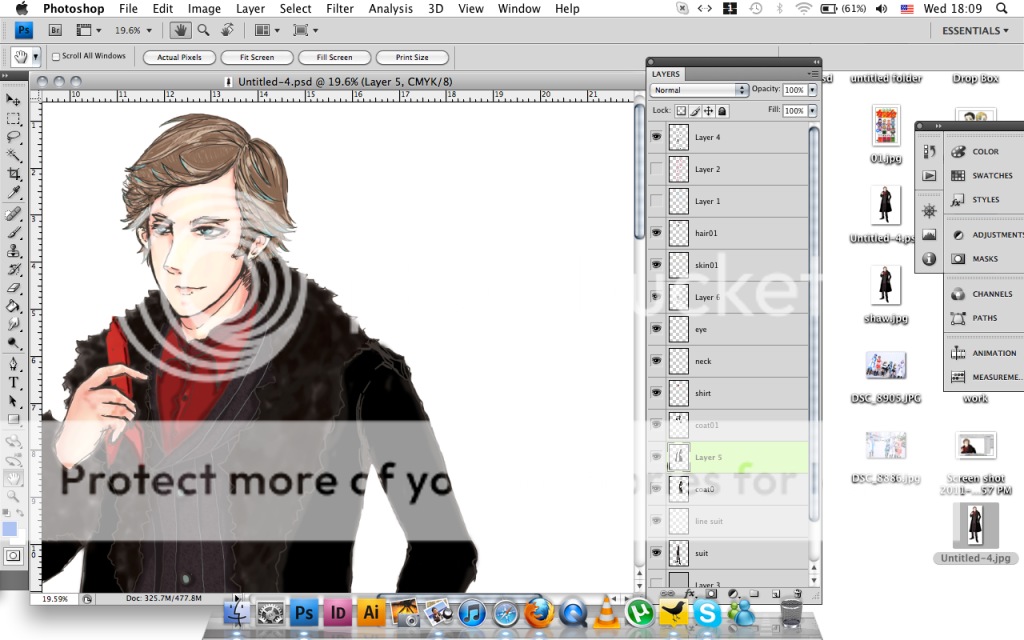Select the Paint Bucket tool
This screenshot has width=1024, height=640.
pos(13,306)
